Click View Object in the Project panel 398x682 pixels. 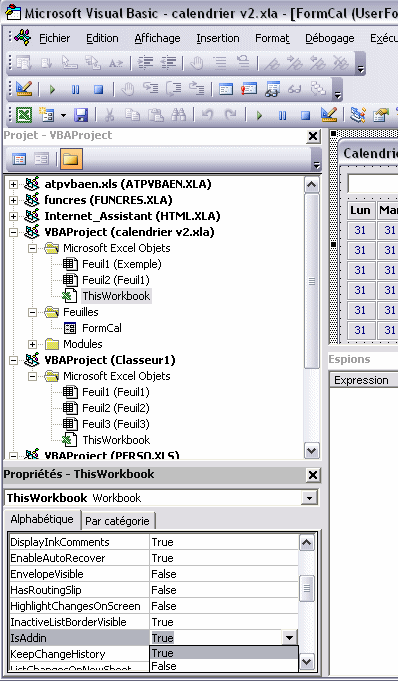click(41, 159)
